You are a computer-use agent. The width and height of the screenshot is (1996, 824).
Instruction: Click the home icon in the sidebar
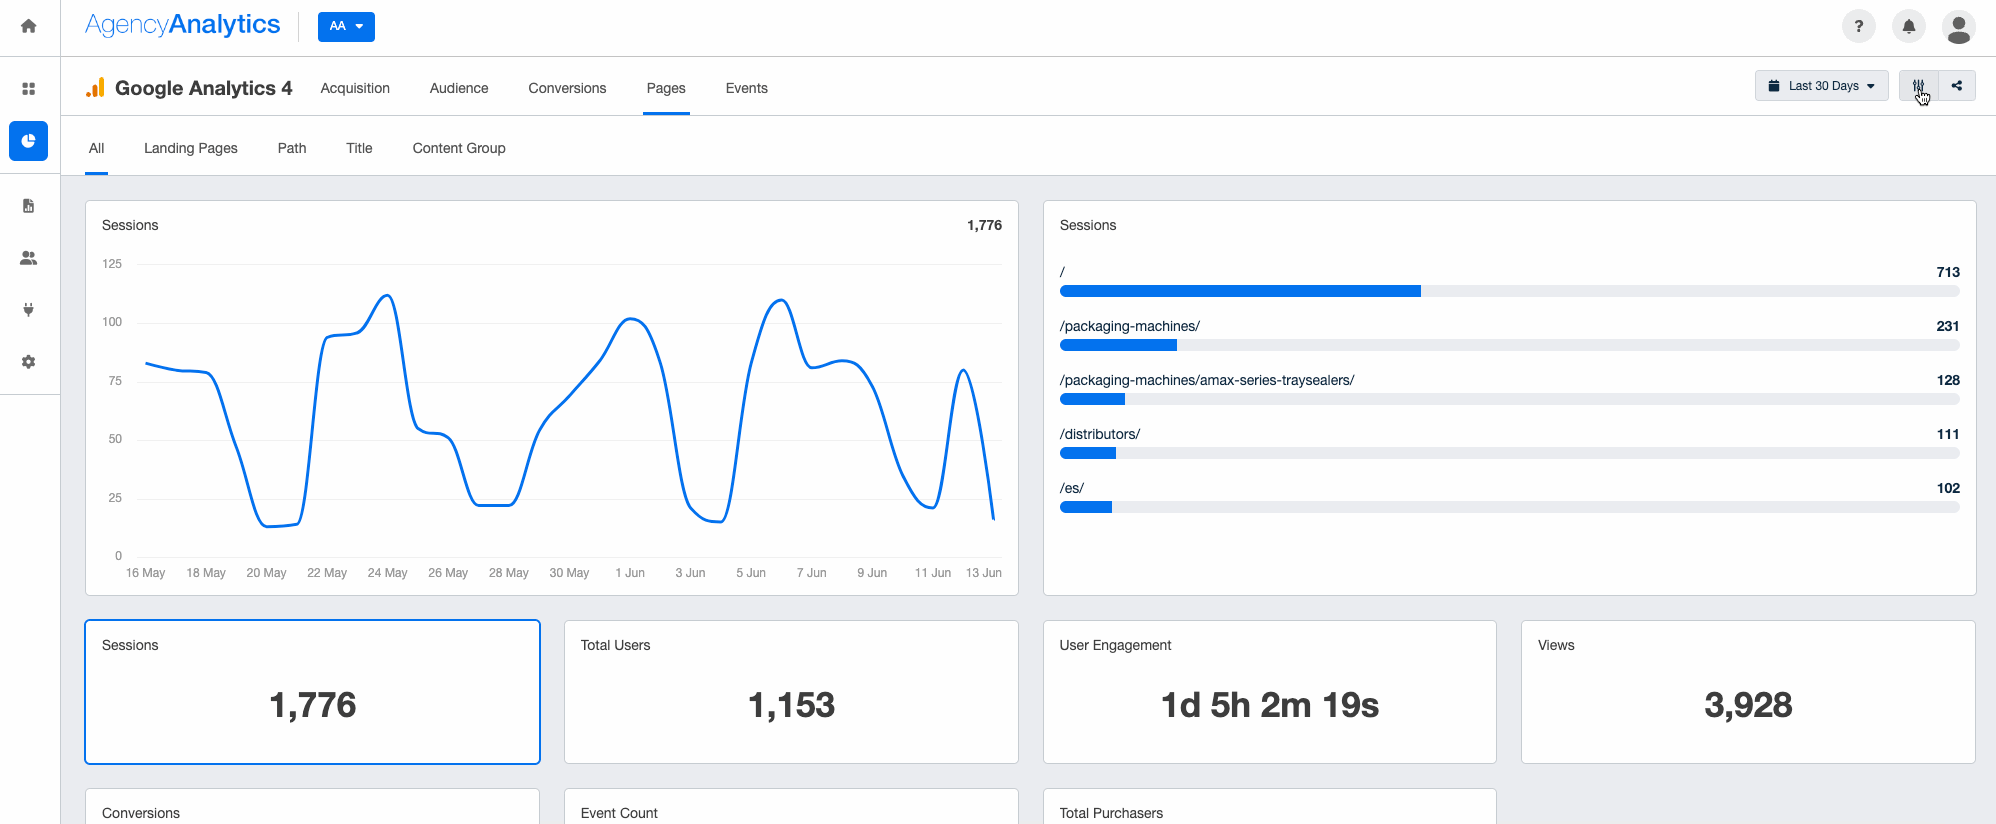tap(29, 27)
